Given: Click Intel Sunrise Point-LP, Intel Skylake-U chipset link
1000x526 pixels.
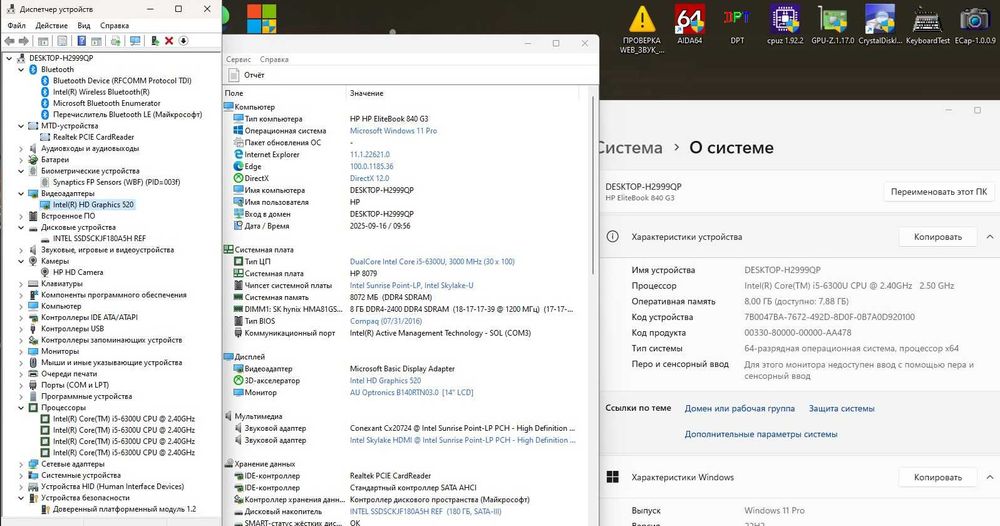Looking at the screenshot, I should [411, 286].
